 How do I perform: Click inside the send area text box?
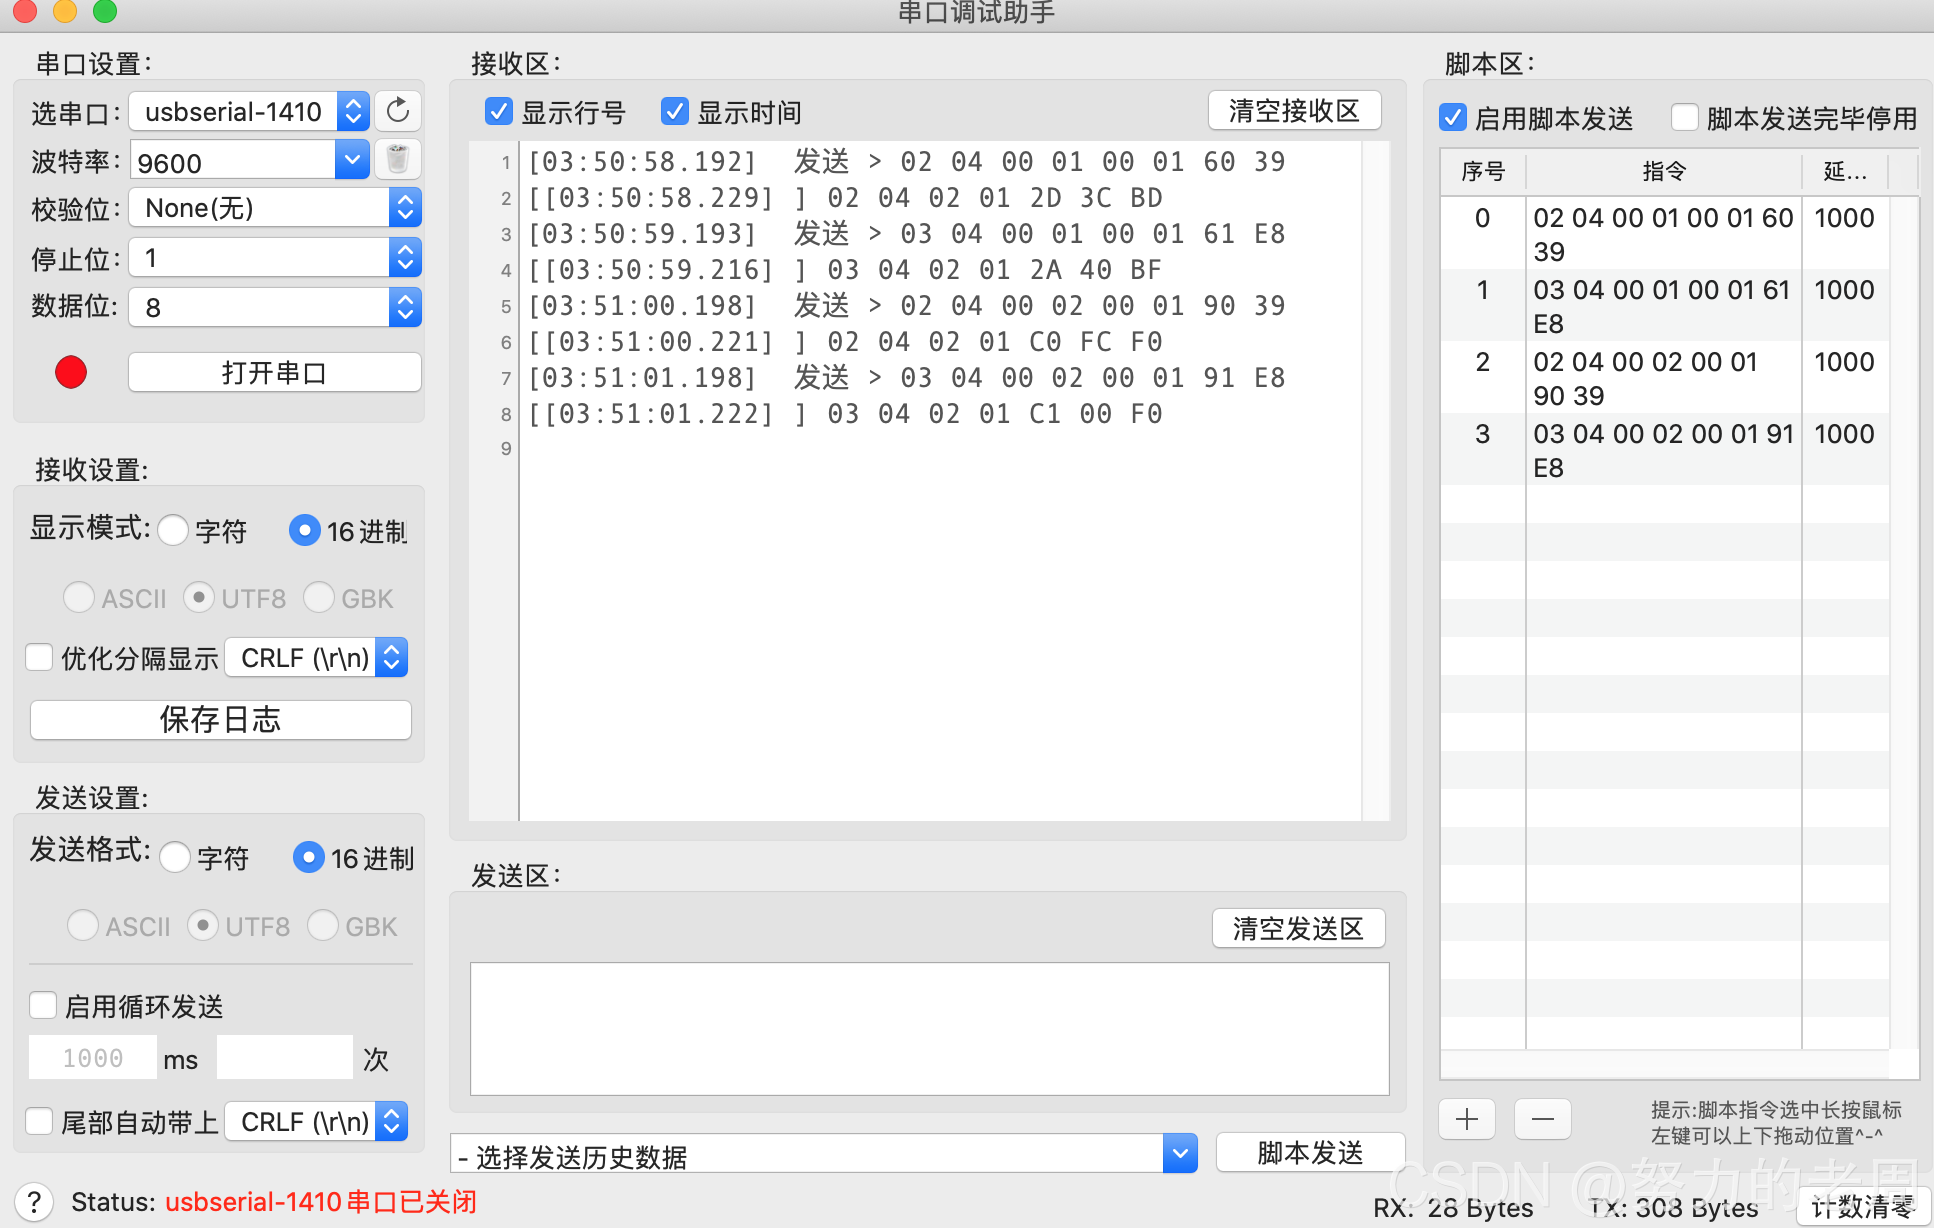929,1028
